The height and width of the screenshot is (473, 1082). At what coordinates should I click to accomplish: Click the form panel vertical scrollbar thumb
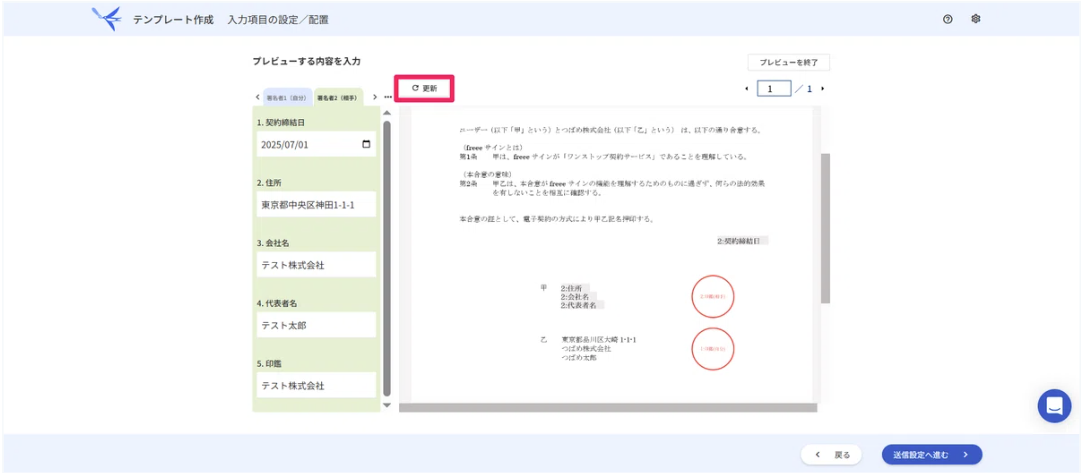(386, 258)
